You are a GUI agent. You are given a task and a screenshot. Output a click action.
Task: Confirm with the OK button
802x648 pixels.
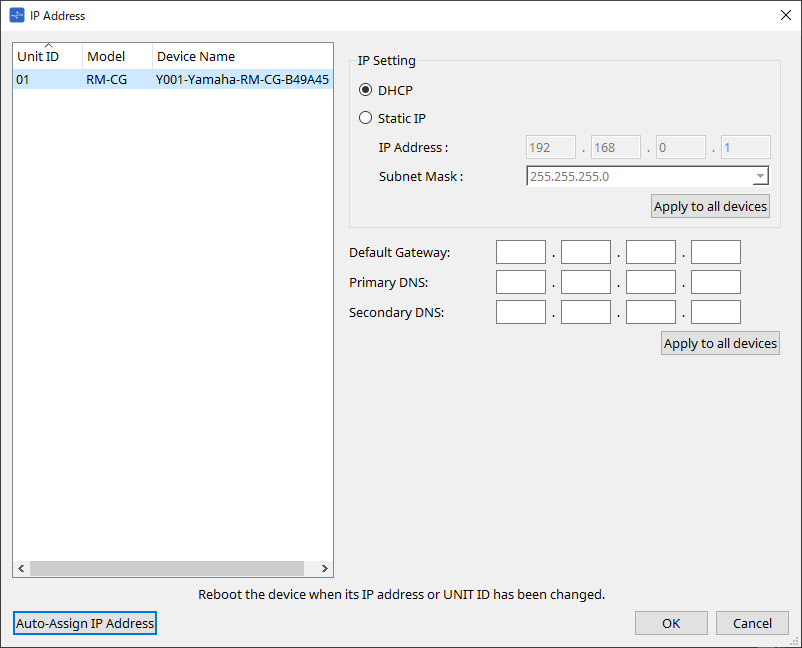pyautogui.click(x=671, y=623)
